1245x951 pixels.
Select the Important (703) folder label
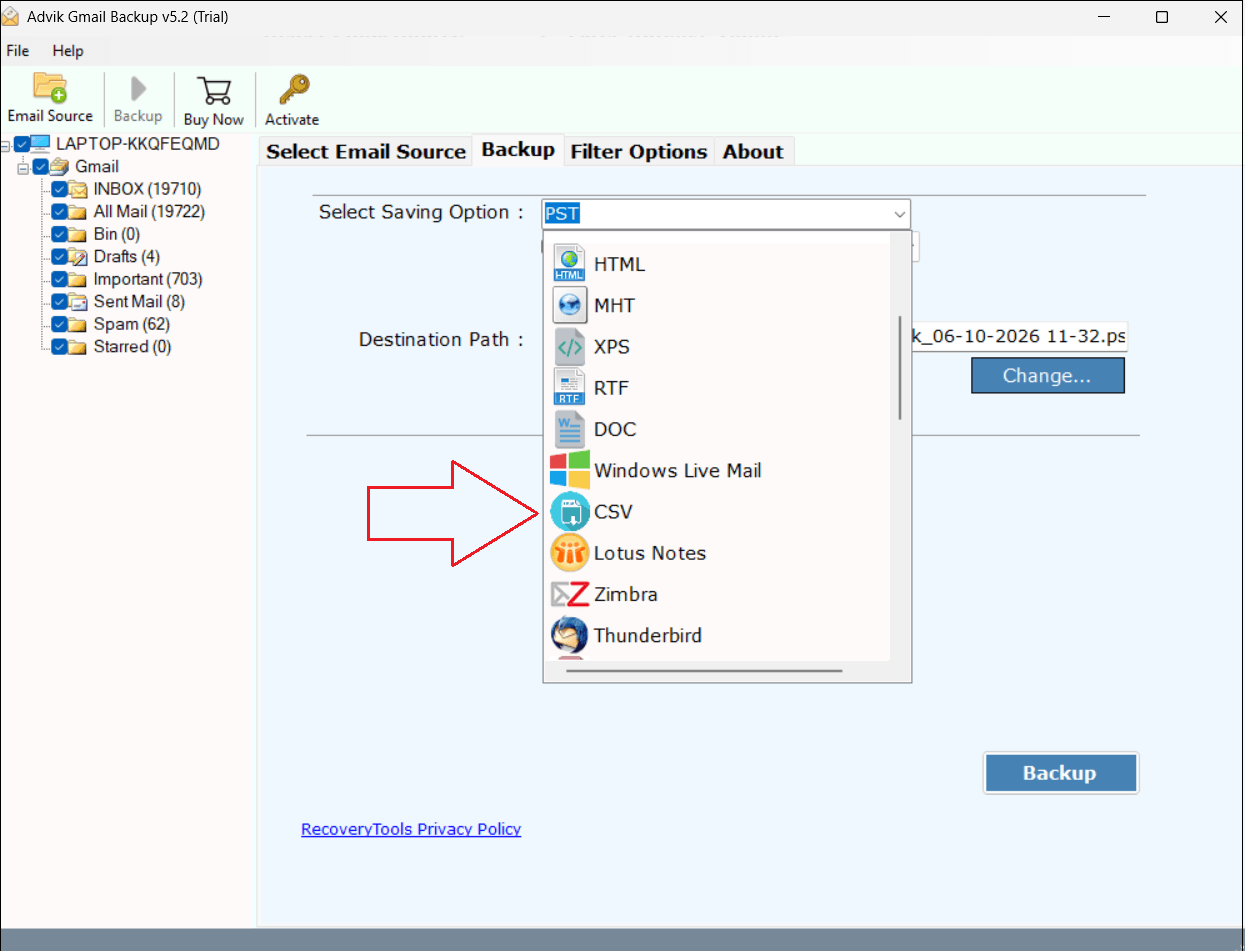tap(148, 279)
